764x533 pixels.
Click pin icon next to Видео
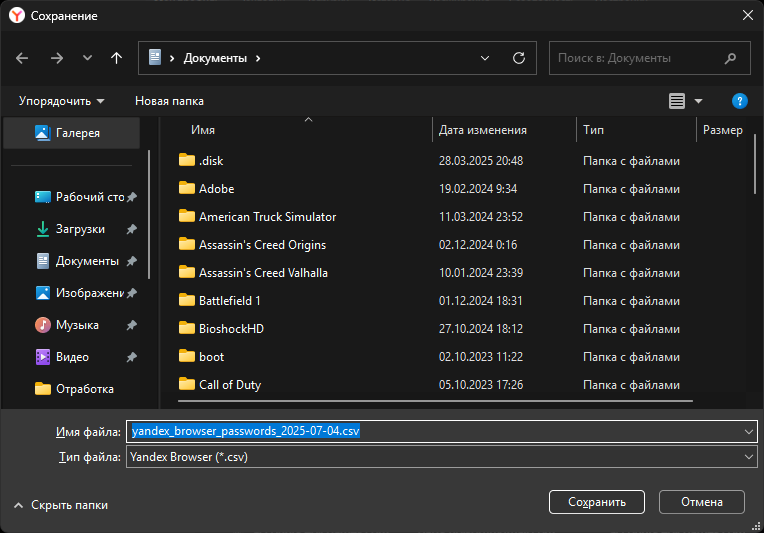coord(132,358)
